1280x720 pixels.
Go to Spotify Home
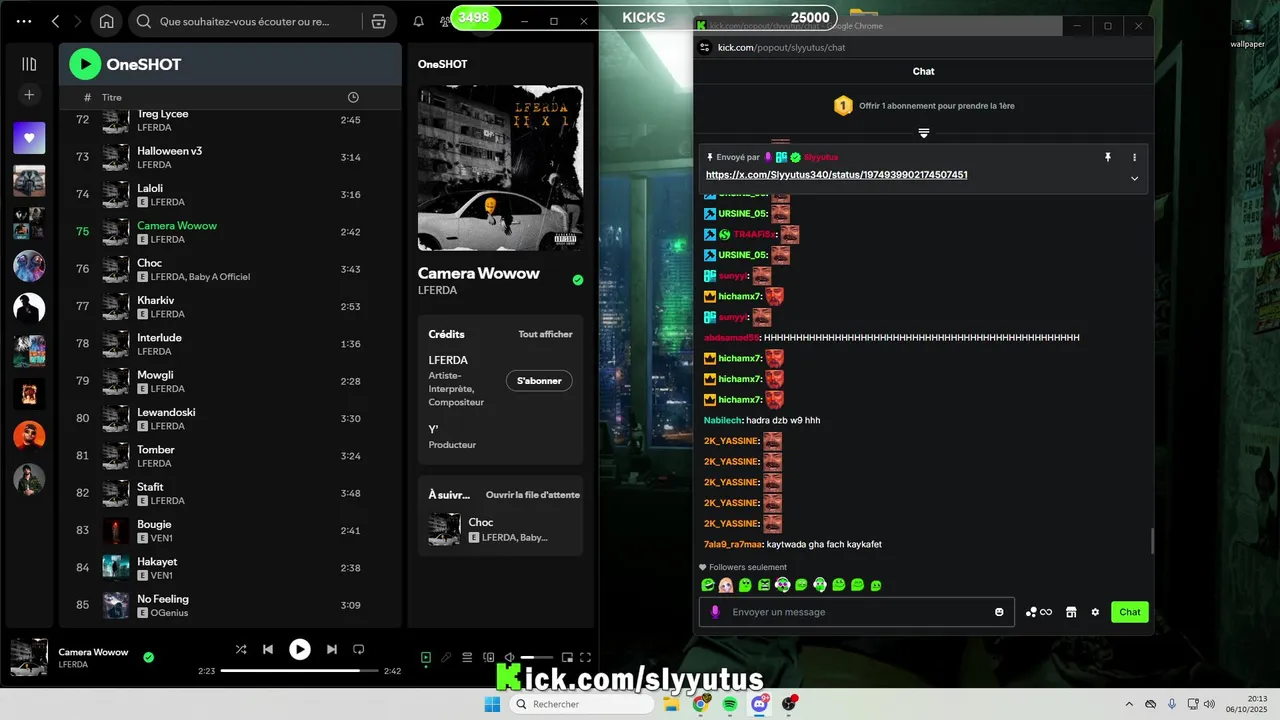click(107, 21)
